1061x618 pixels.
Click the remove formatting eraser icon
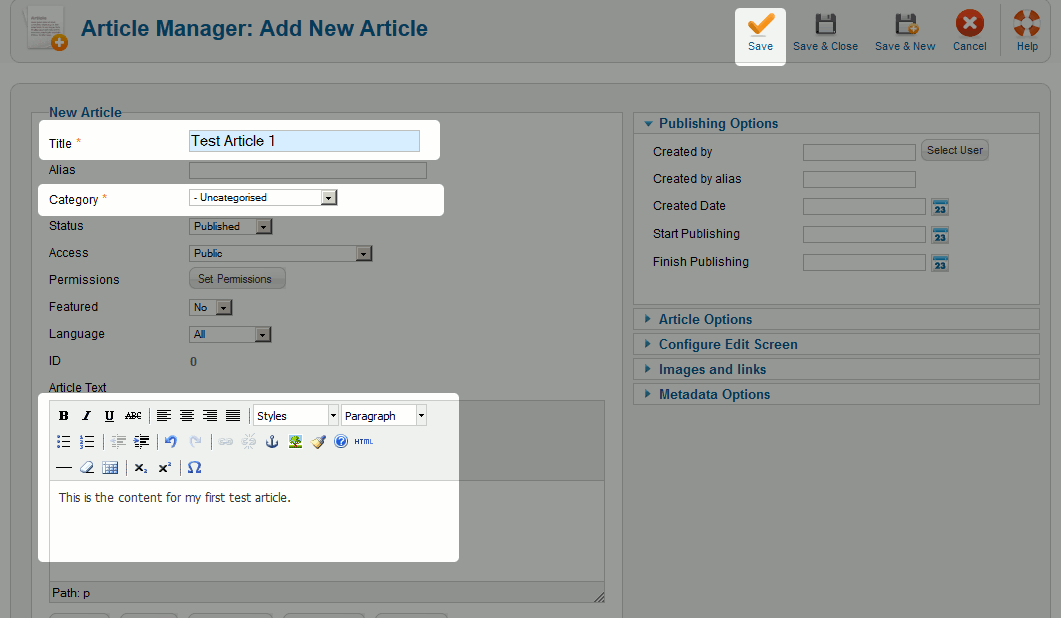(x=87, y=468)
